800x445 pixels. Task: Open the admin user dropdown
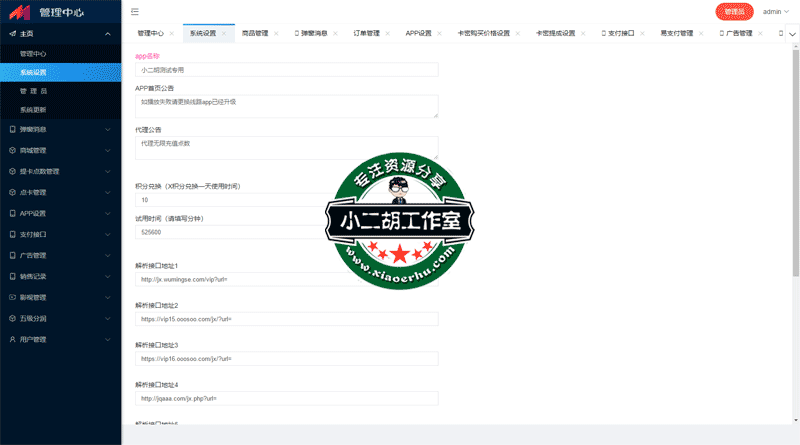(776, 12)
